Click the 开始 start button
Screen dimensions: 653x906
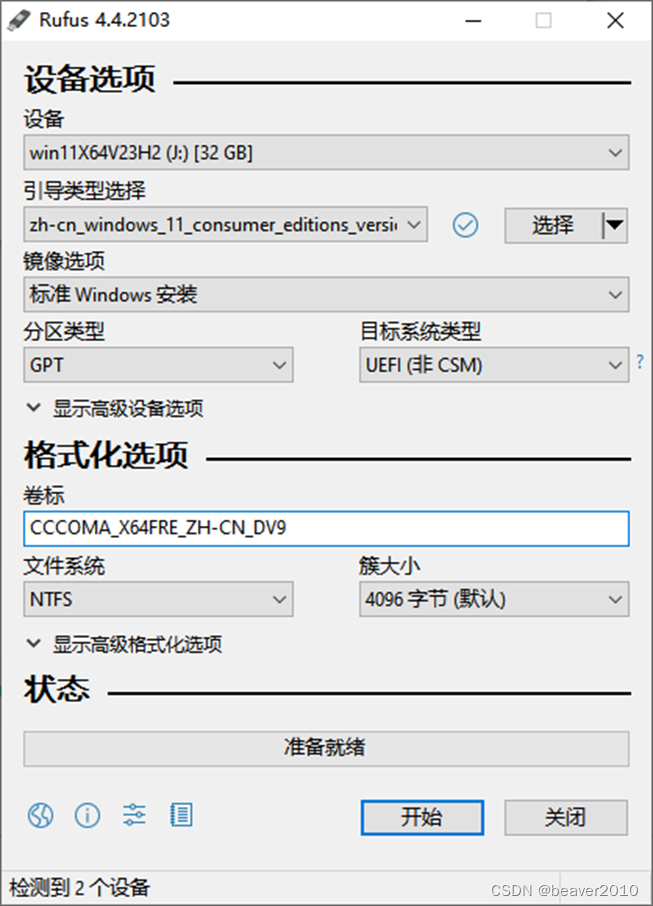(422, 817)
